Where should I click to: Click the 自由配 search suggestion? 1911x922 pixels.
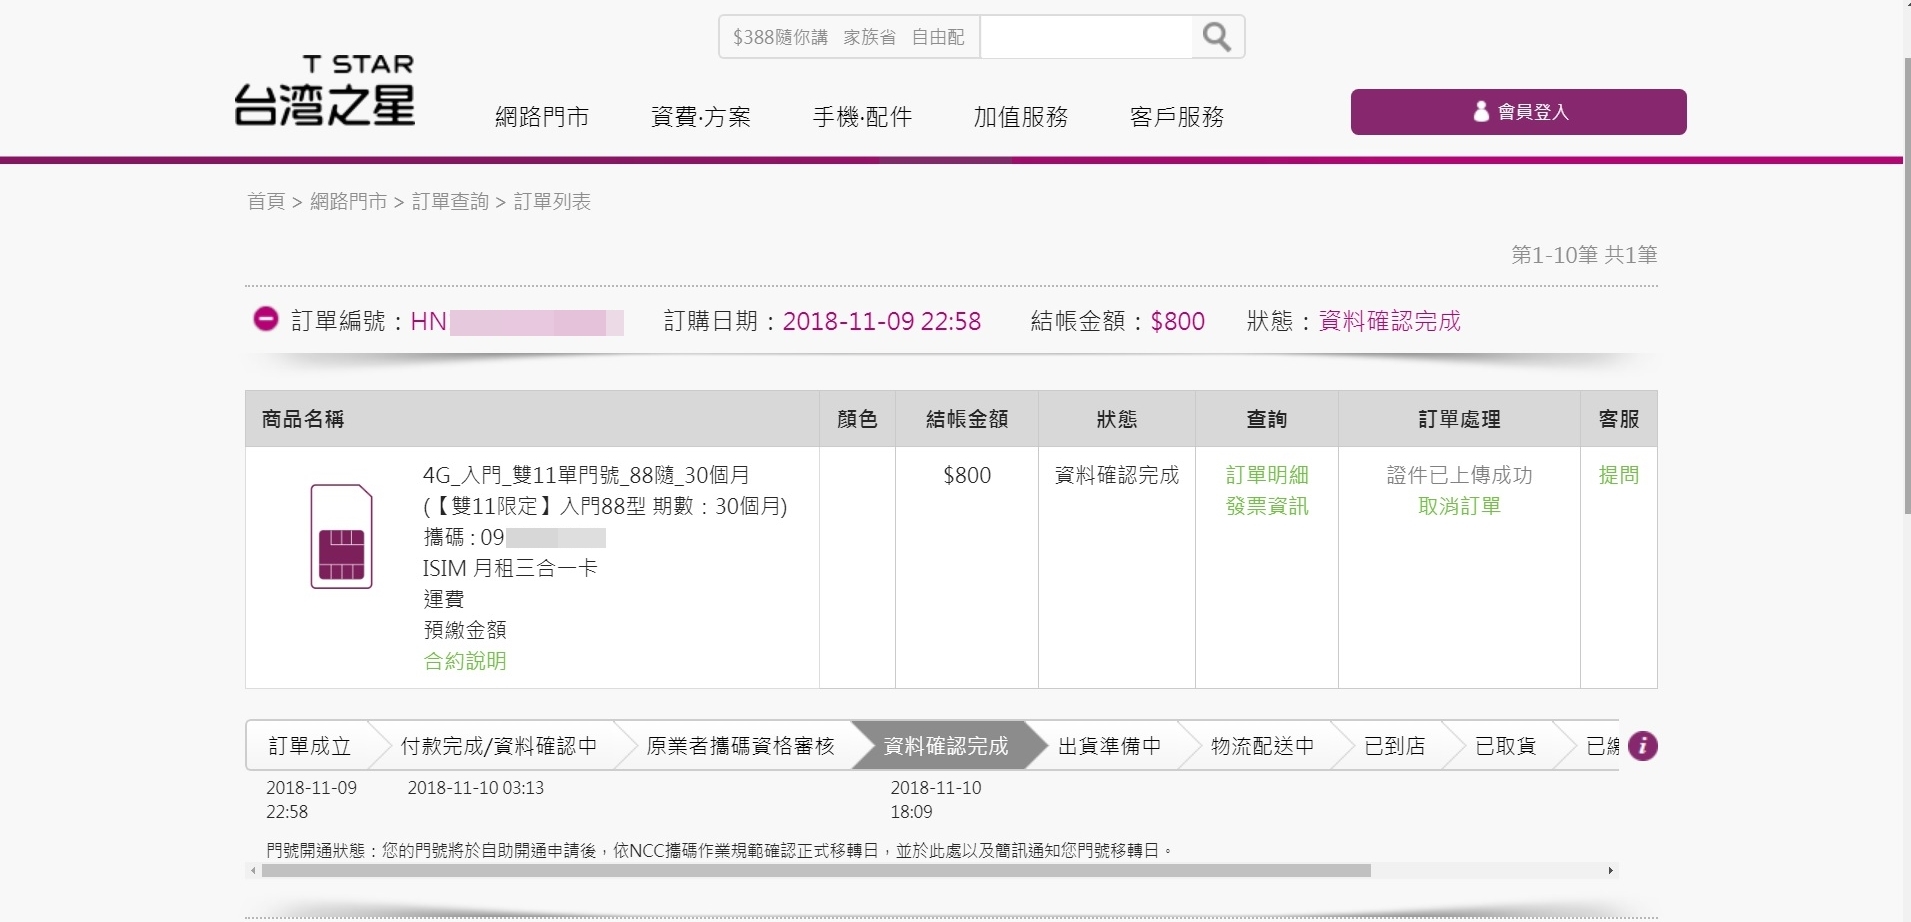[x=938, y=37]
